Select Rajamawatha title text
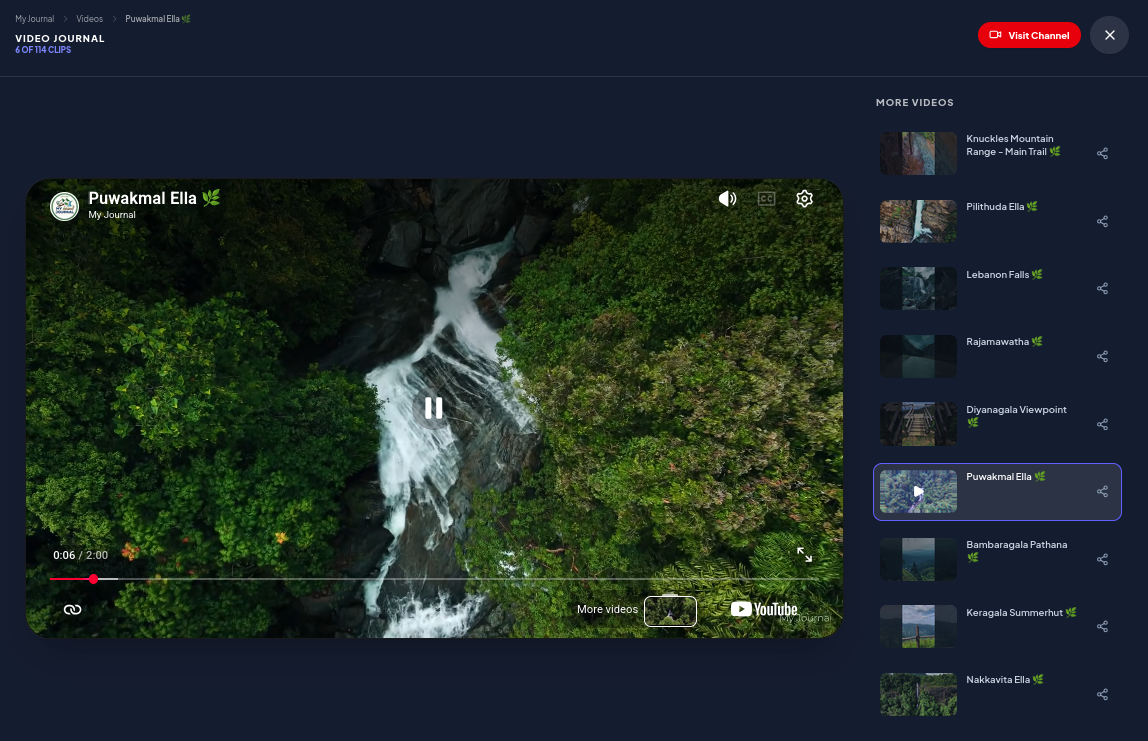The image size is (1148, 741). pyautogui.click(x=1004, y=342)
